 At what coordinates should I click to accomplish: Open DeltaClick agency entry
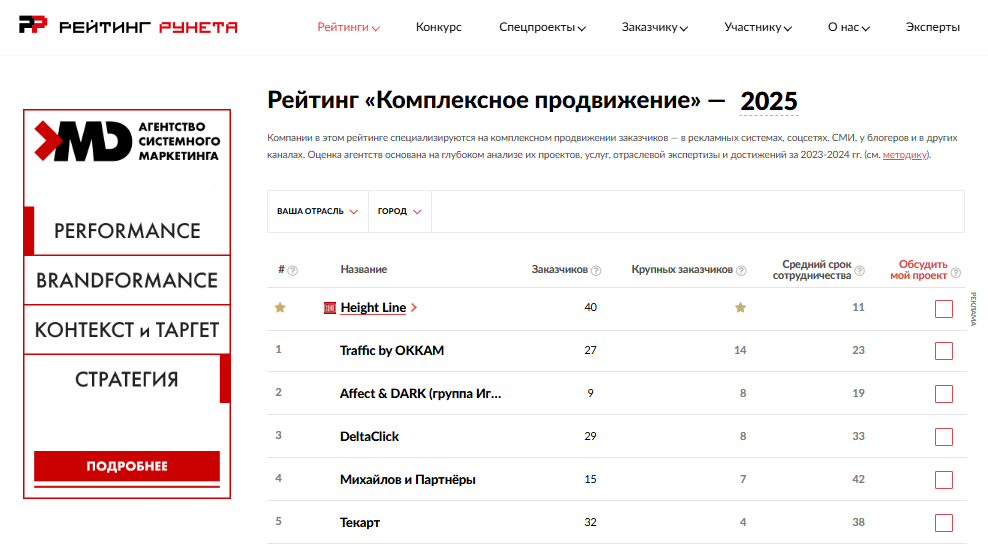[369, 436]
